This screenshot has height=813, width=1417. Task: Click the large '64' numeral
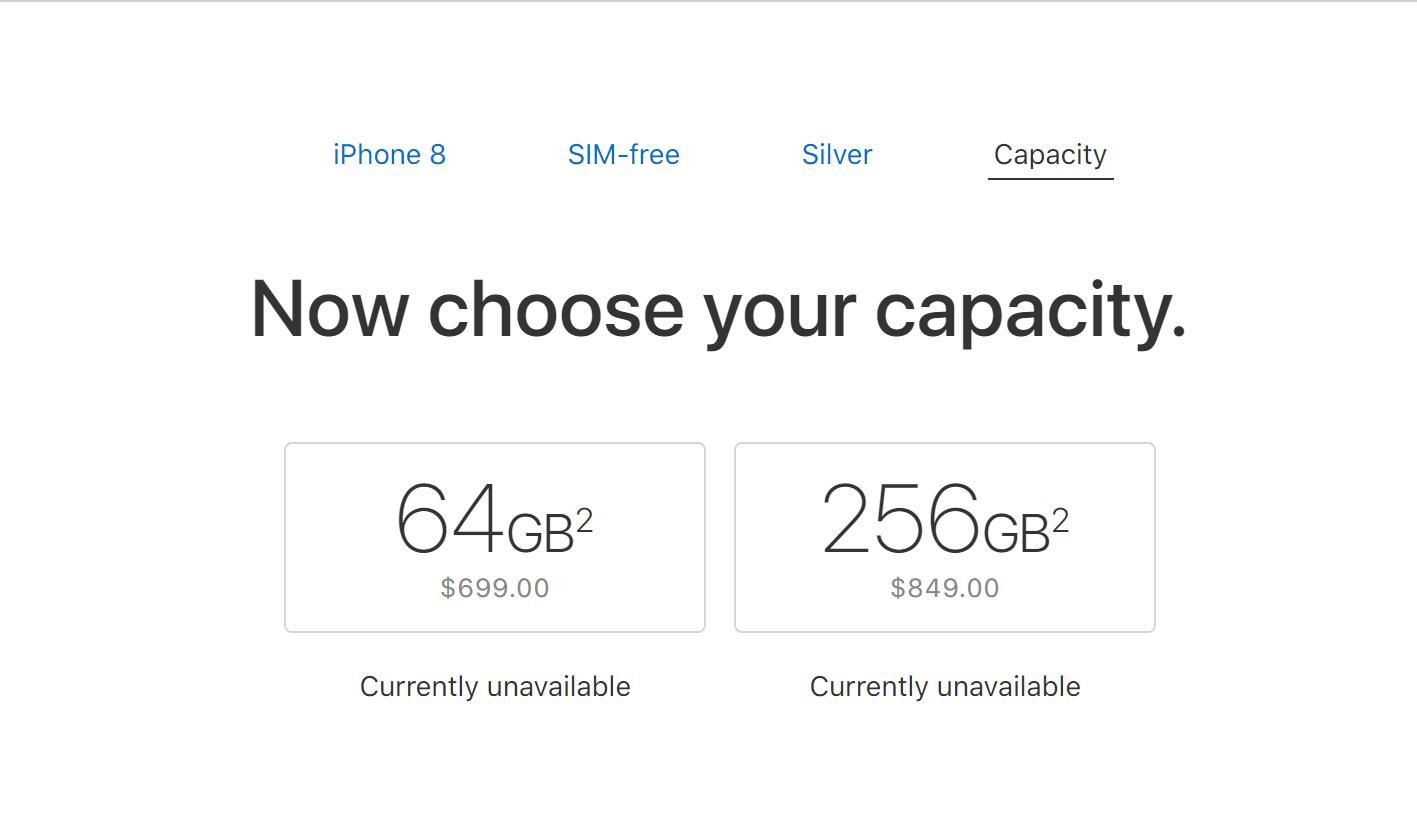(x=450, y=519)
